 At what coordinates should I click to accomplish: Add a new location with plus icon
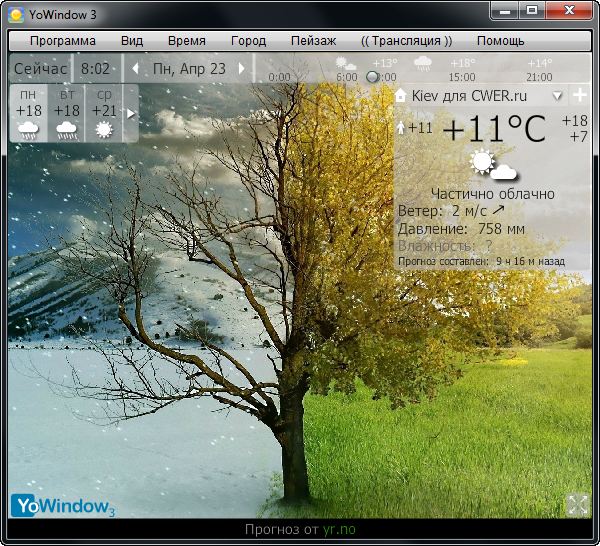579,96
